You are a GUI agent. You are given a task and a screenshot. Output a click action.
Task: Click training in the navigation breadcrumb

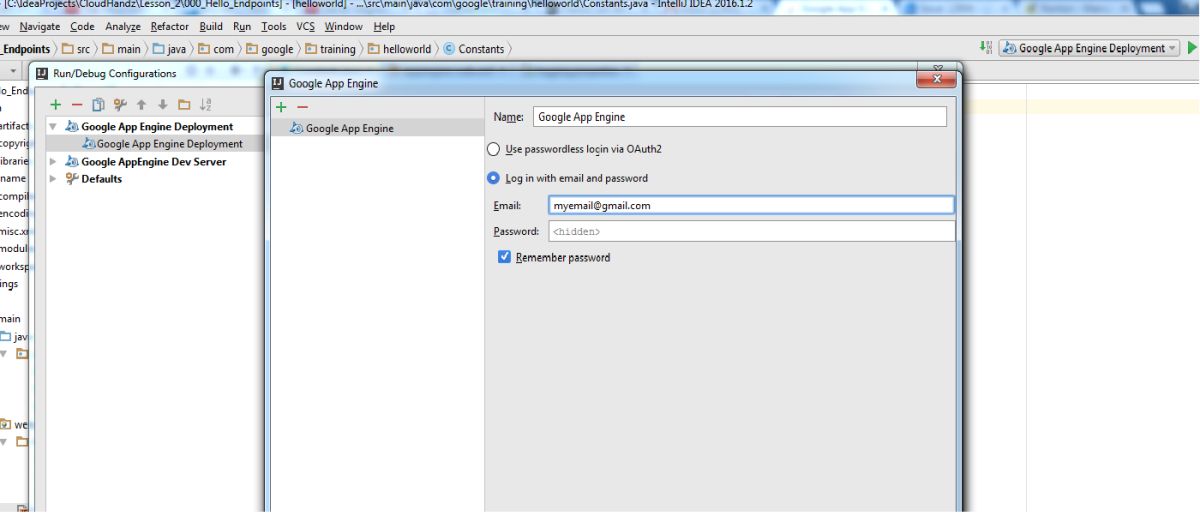point(330,49)
